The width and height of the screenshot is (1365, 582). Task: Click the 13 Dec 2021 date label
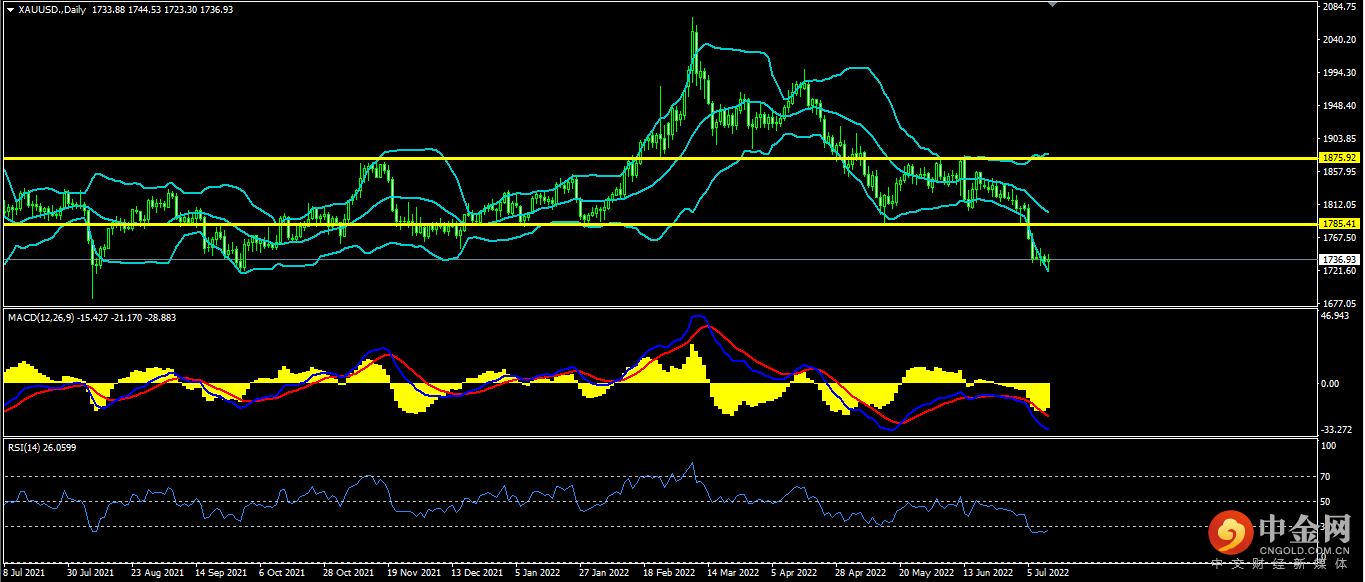point(477,574)
